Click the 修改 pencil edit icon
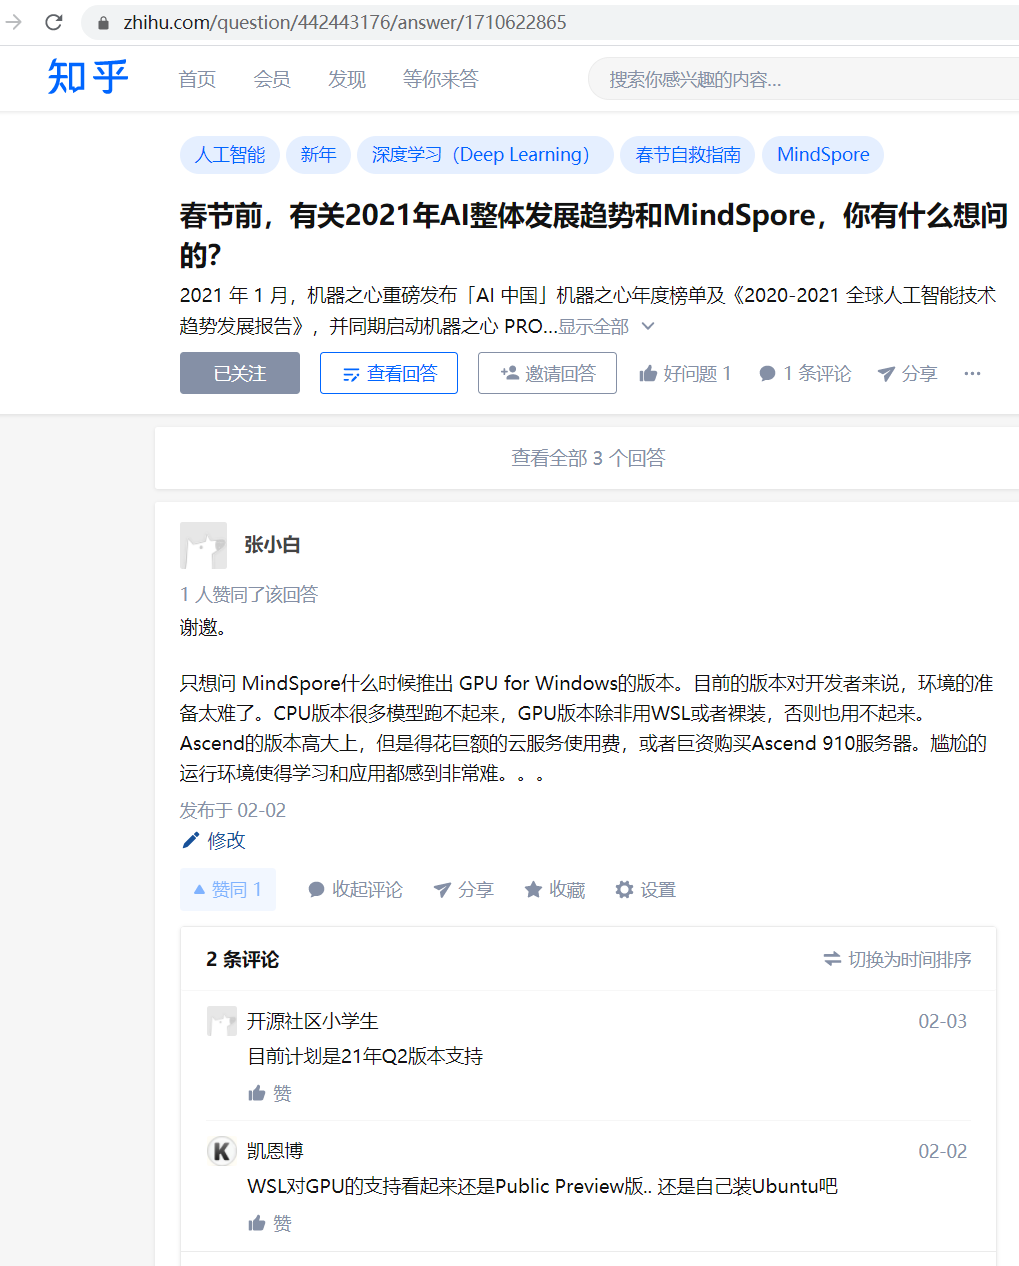1019x1266 pixels. (x=190, y=840)
